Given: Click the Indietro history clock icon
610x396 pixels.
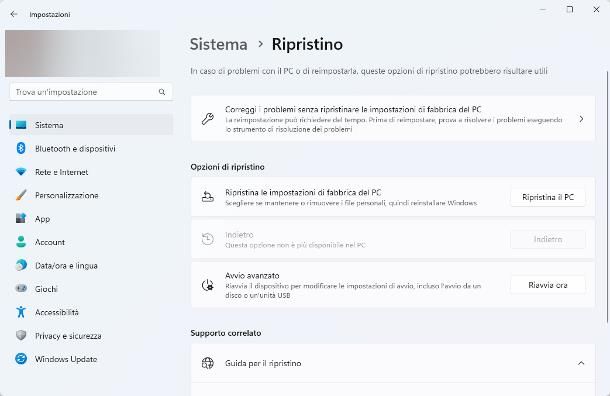Looking at the screenshot, I should click(208, 239).
